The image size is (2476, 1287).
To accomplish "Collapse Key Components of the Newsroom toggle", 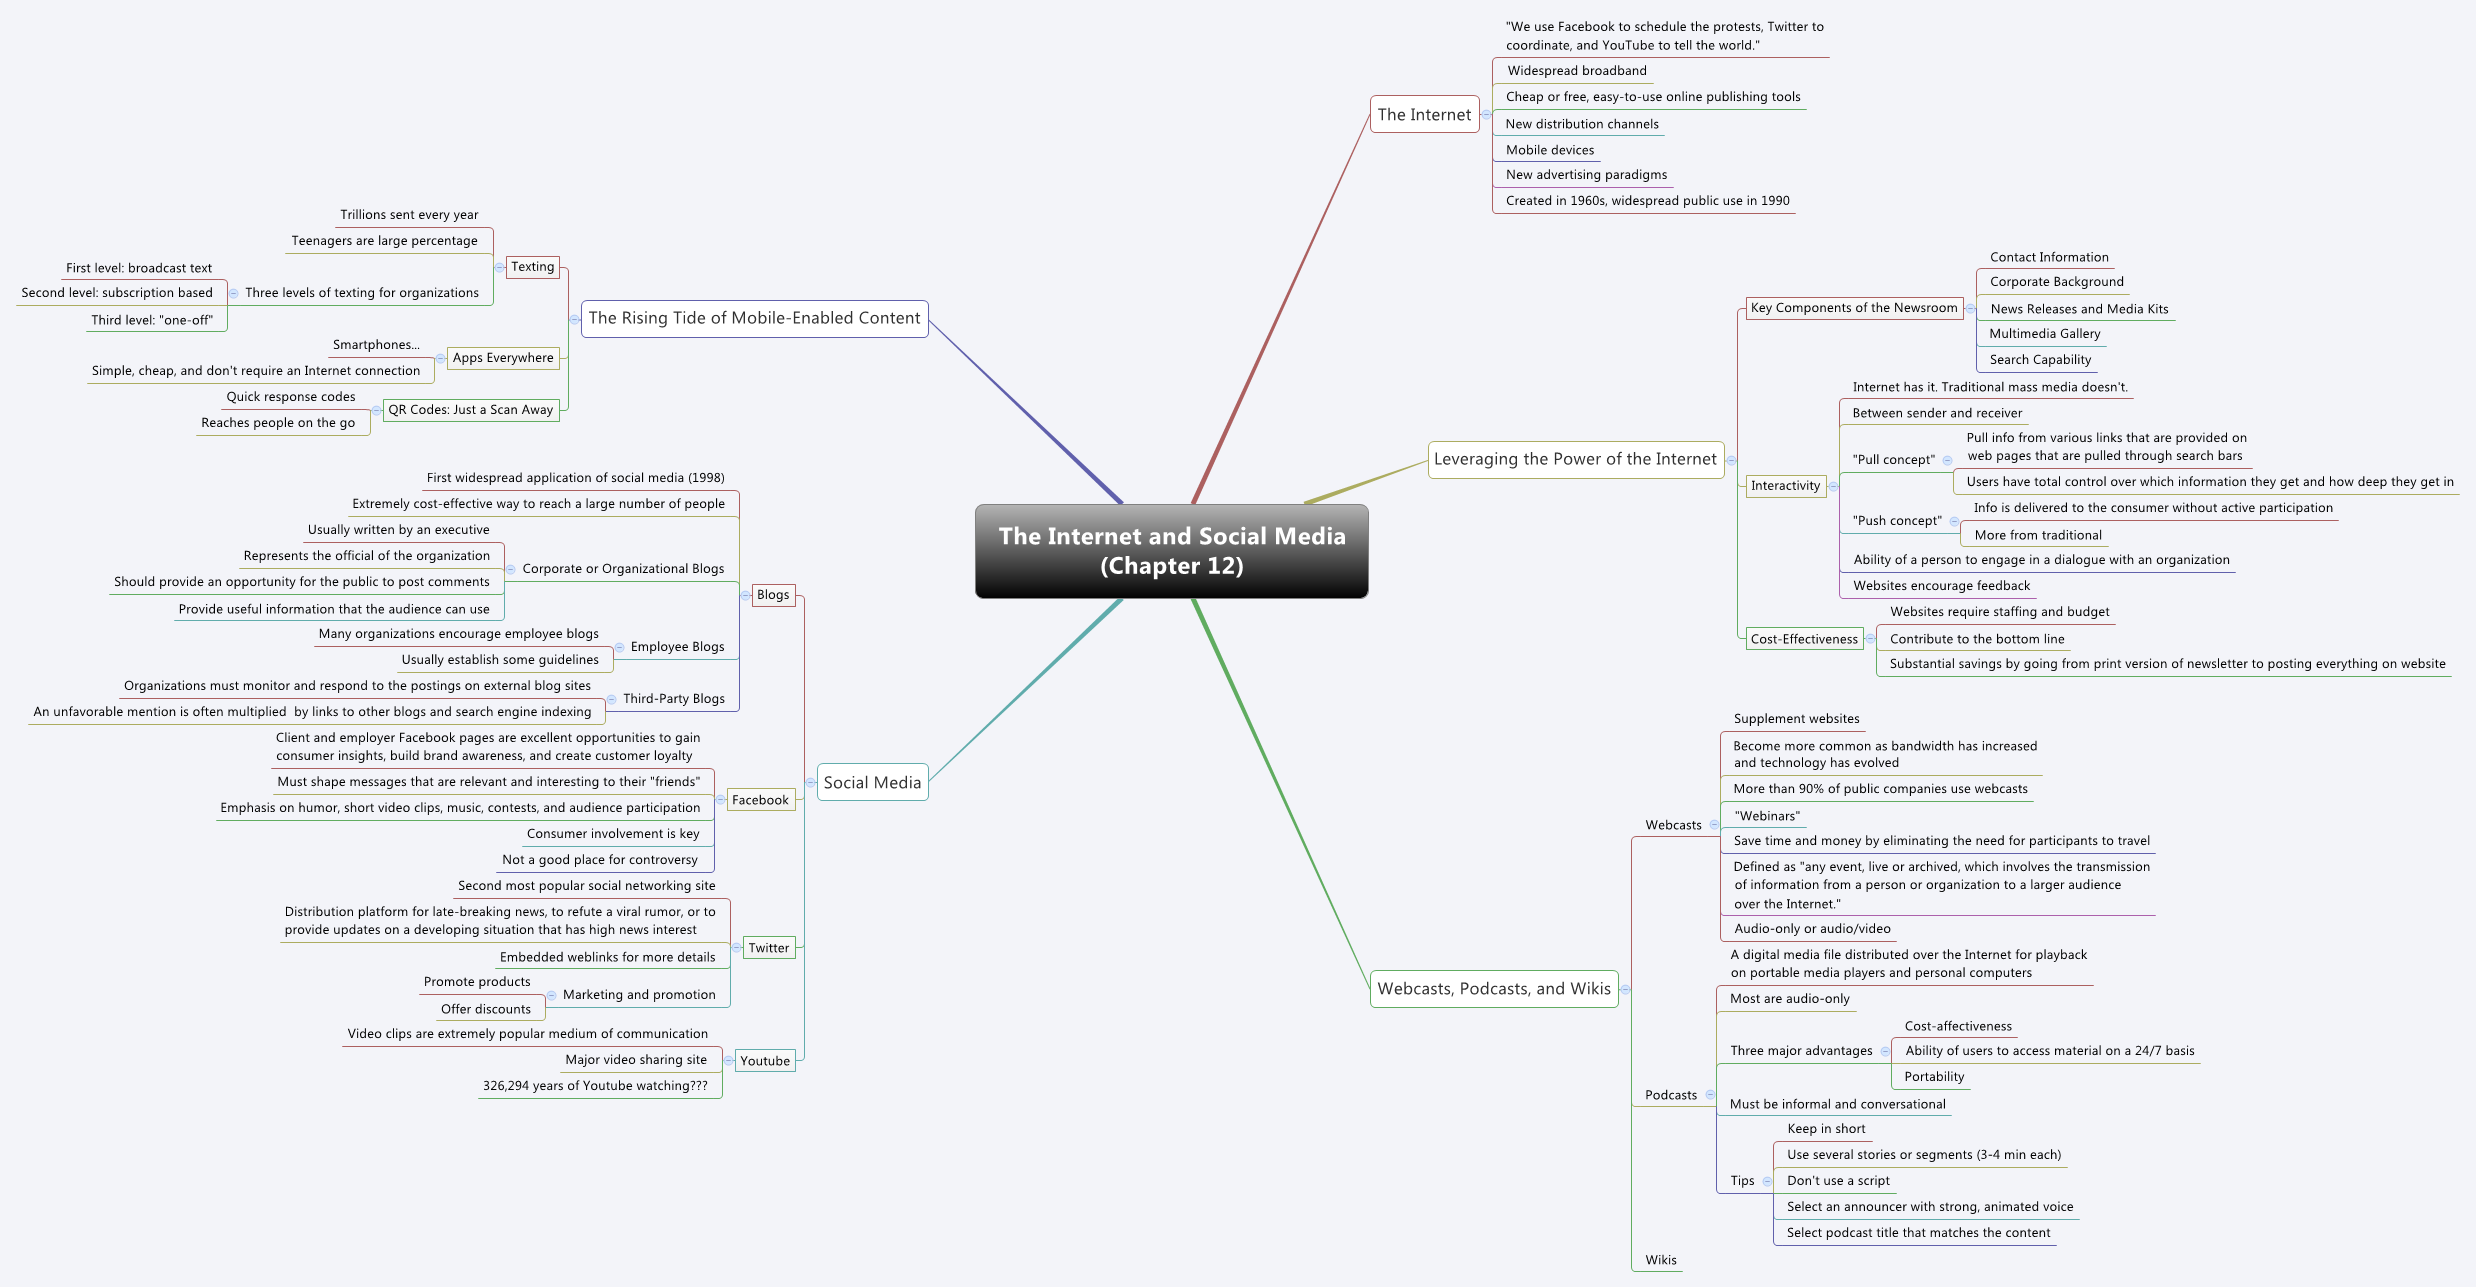I will click(x=1970, y=309).
